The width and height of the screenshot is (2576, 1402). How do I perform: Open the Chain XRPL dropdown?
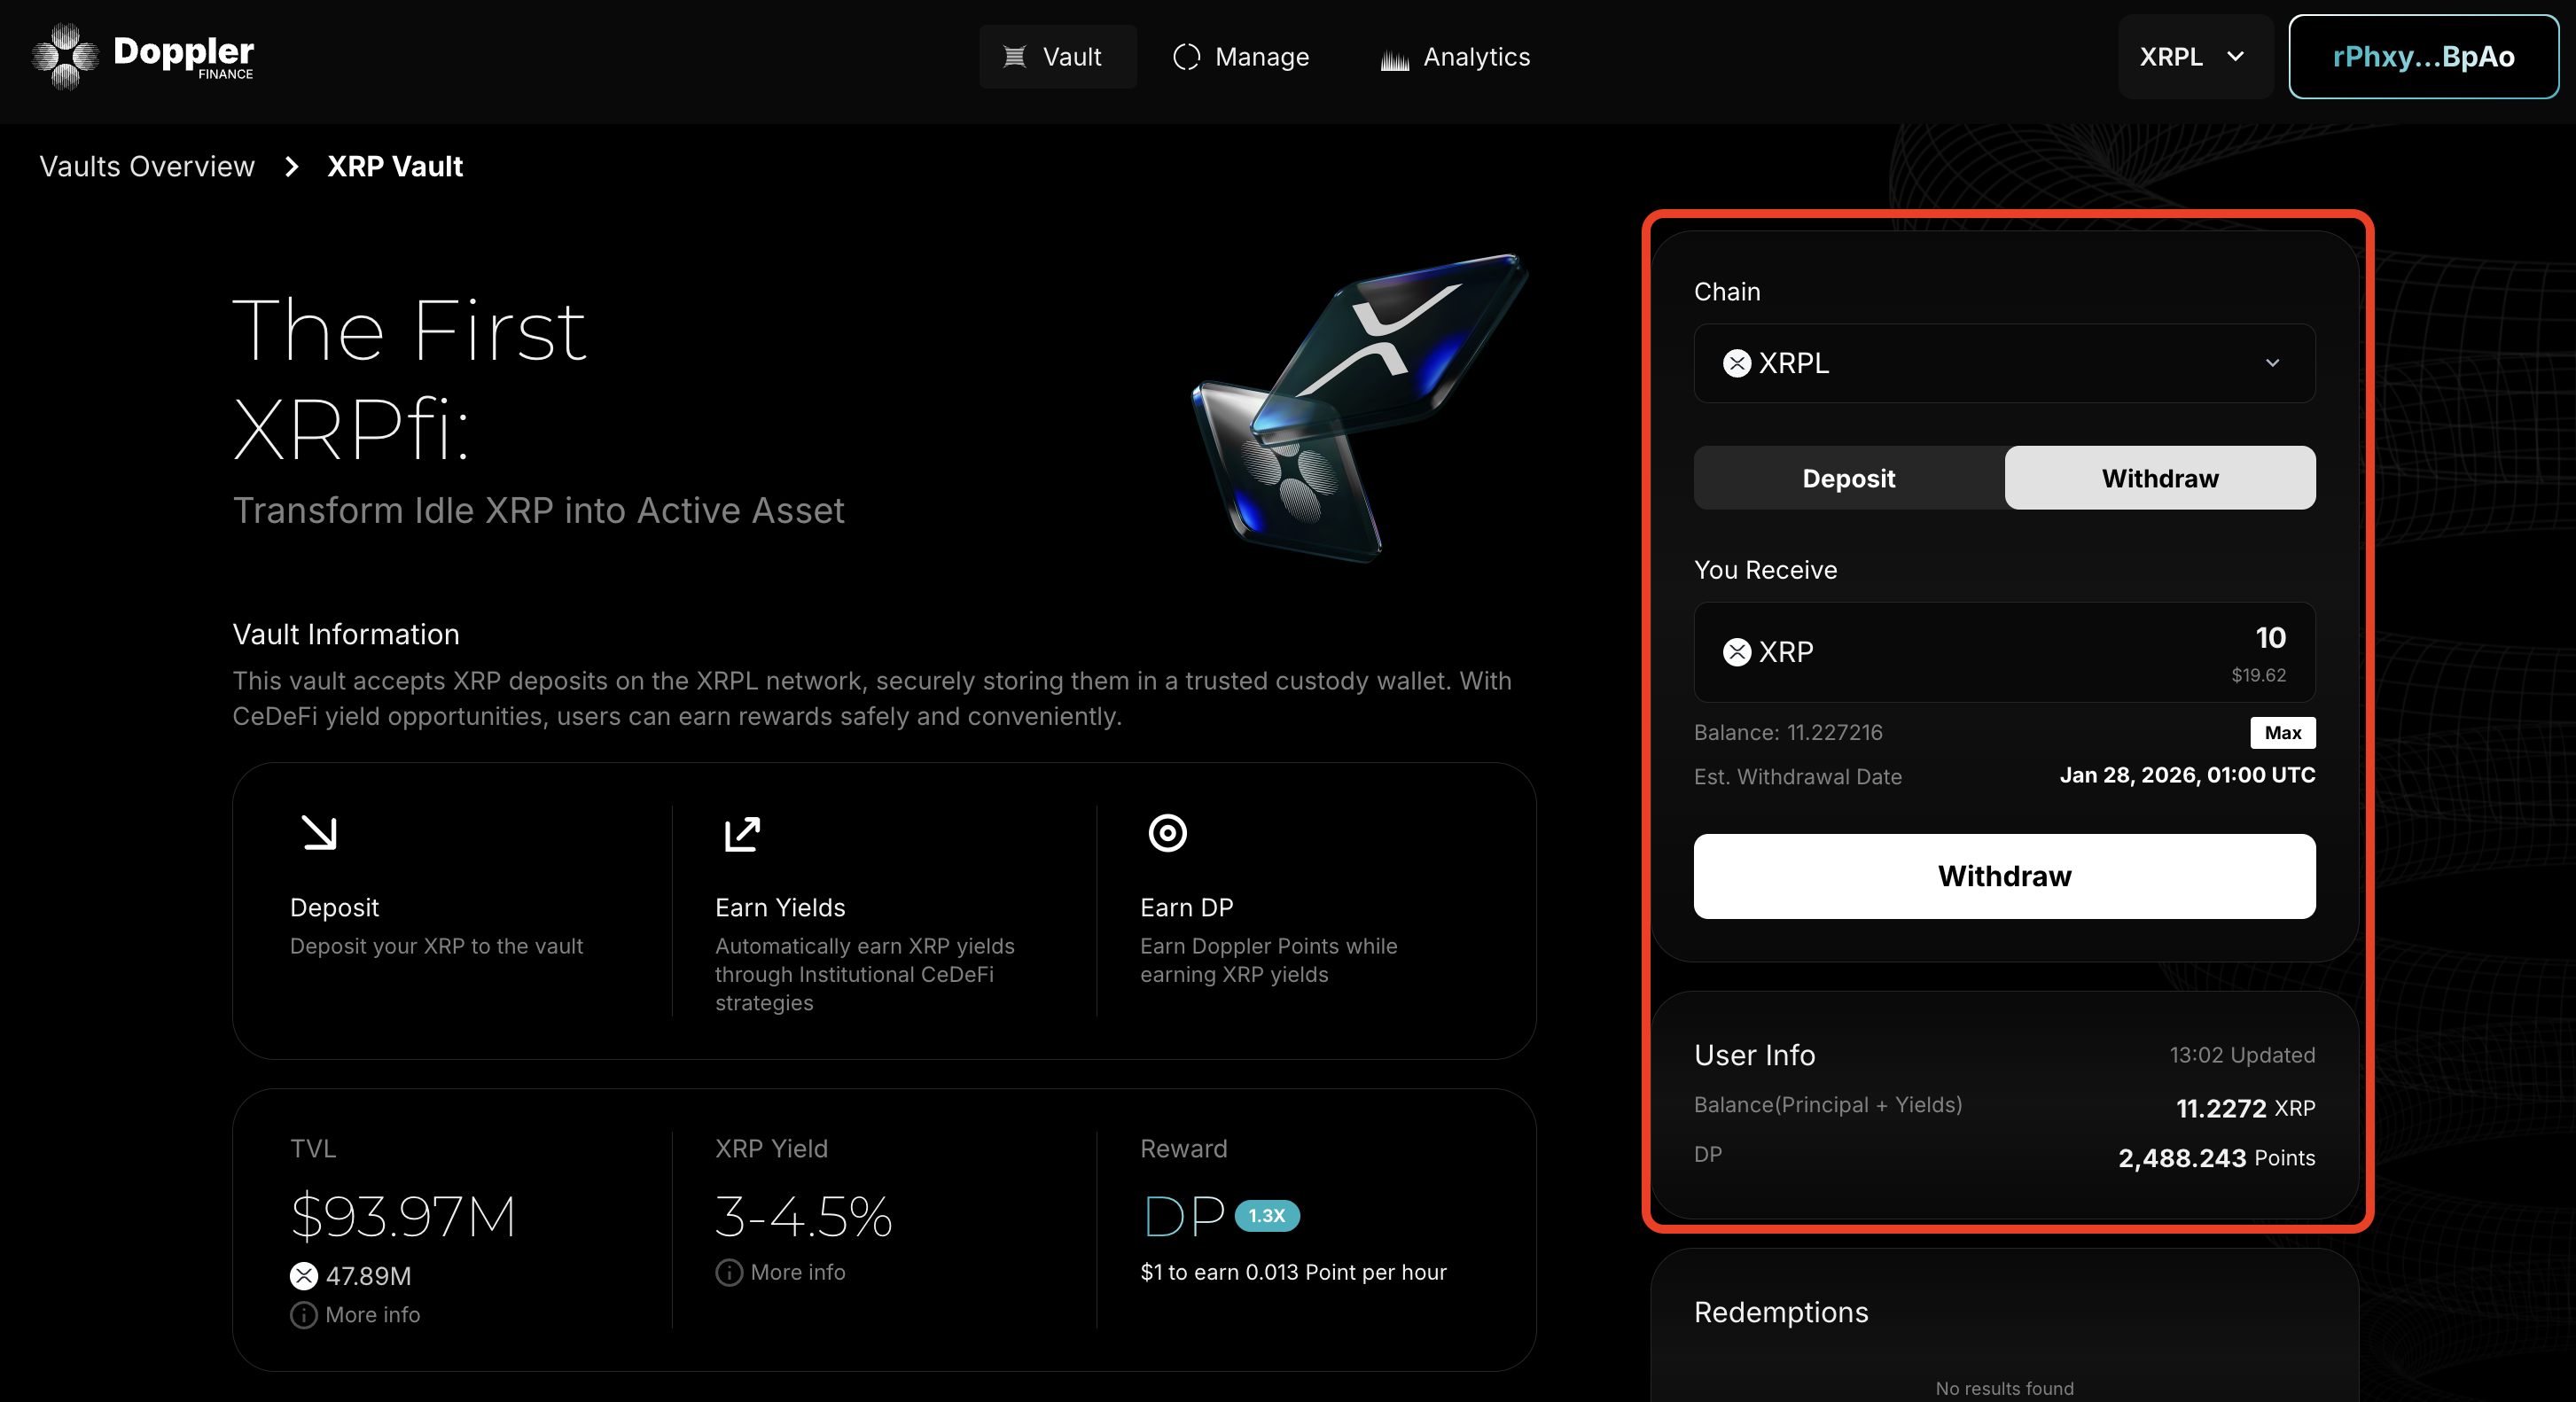click(2004, 363)
